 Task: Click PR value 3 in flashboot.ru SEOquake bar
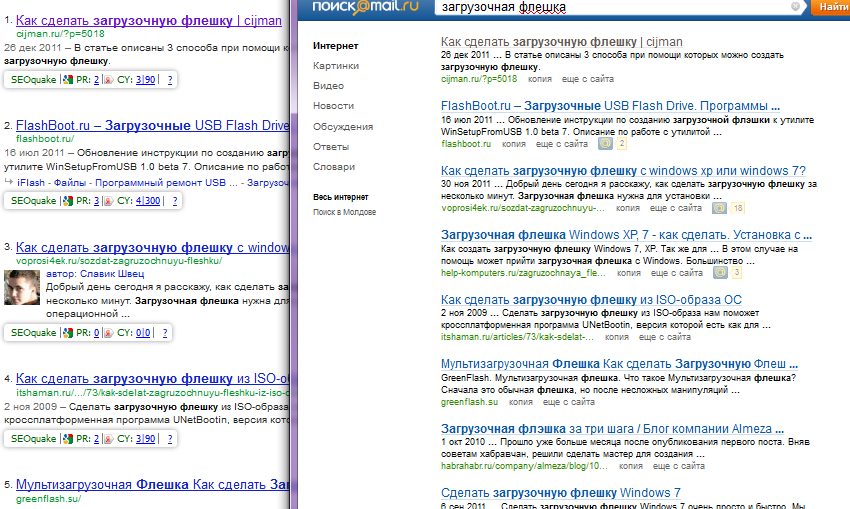[x=96, y=201]
